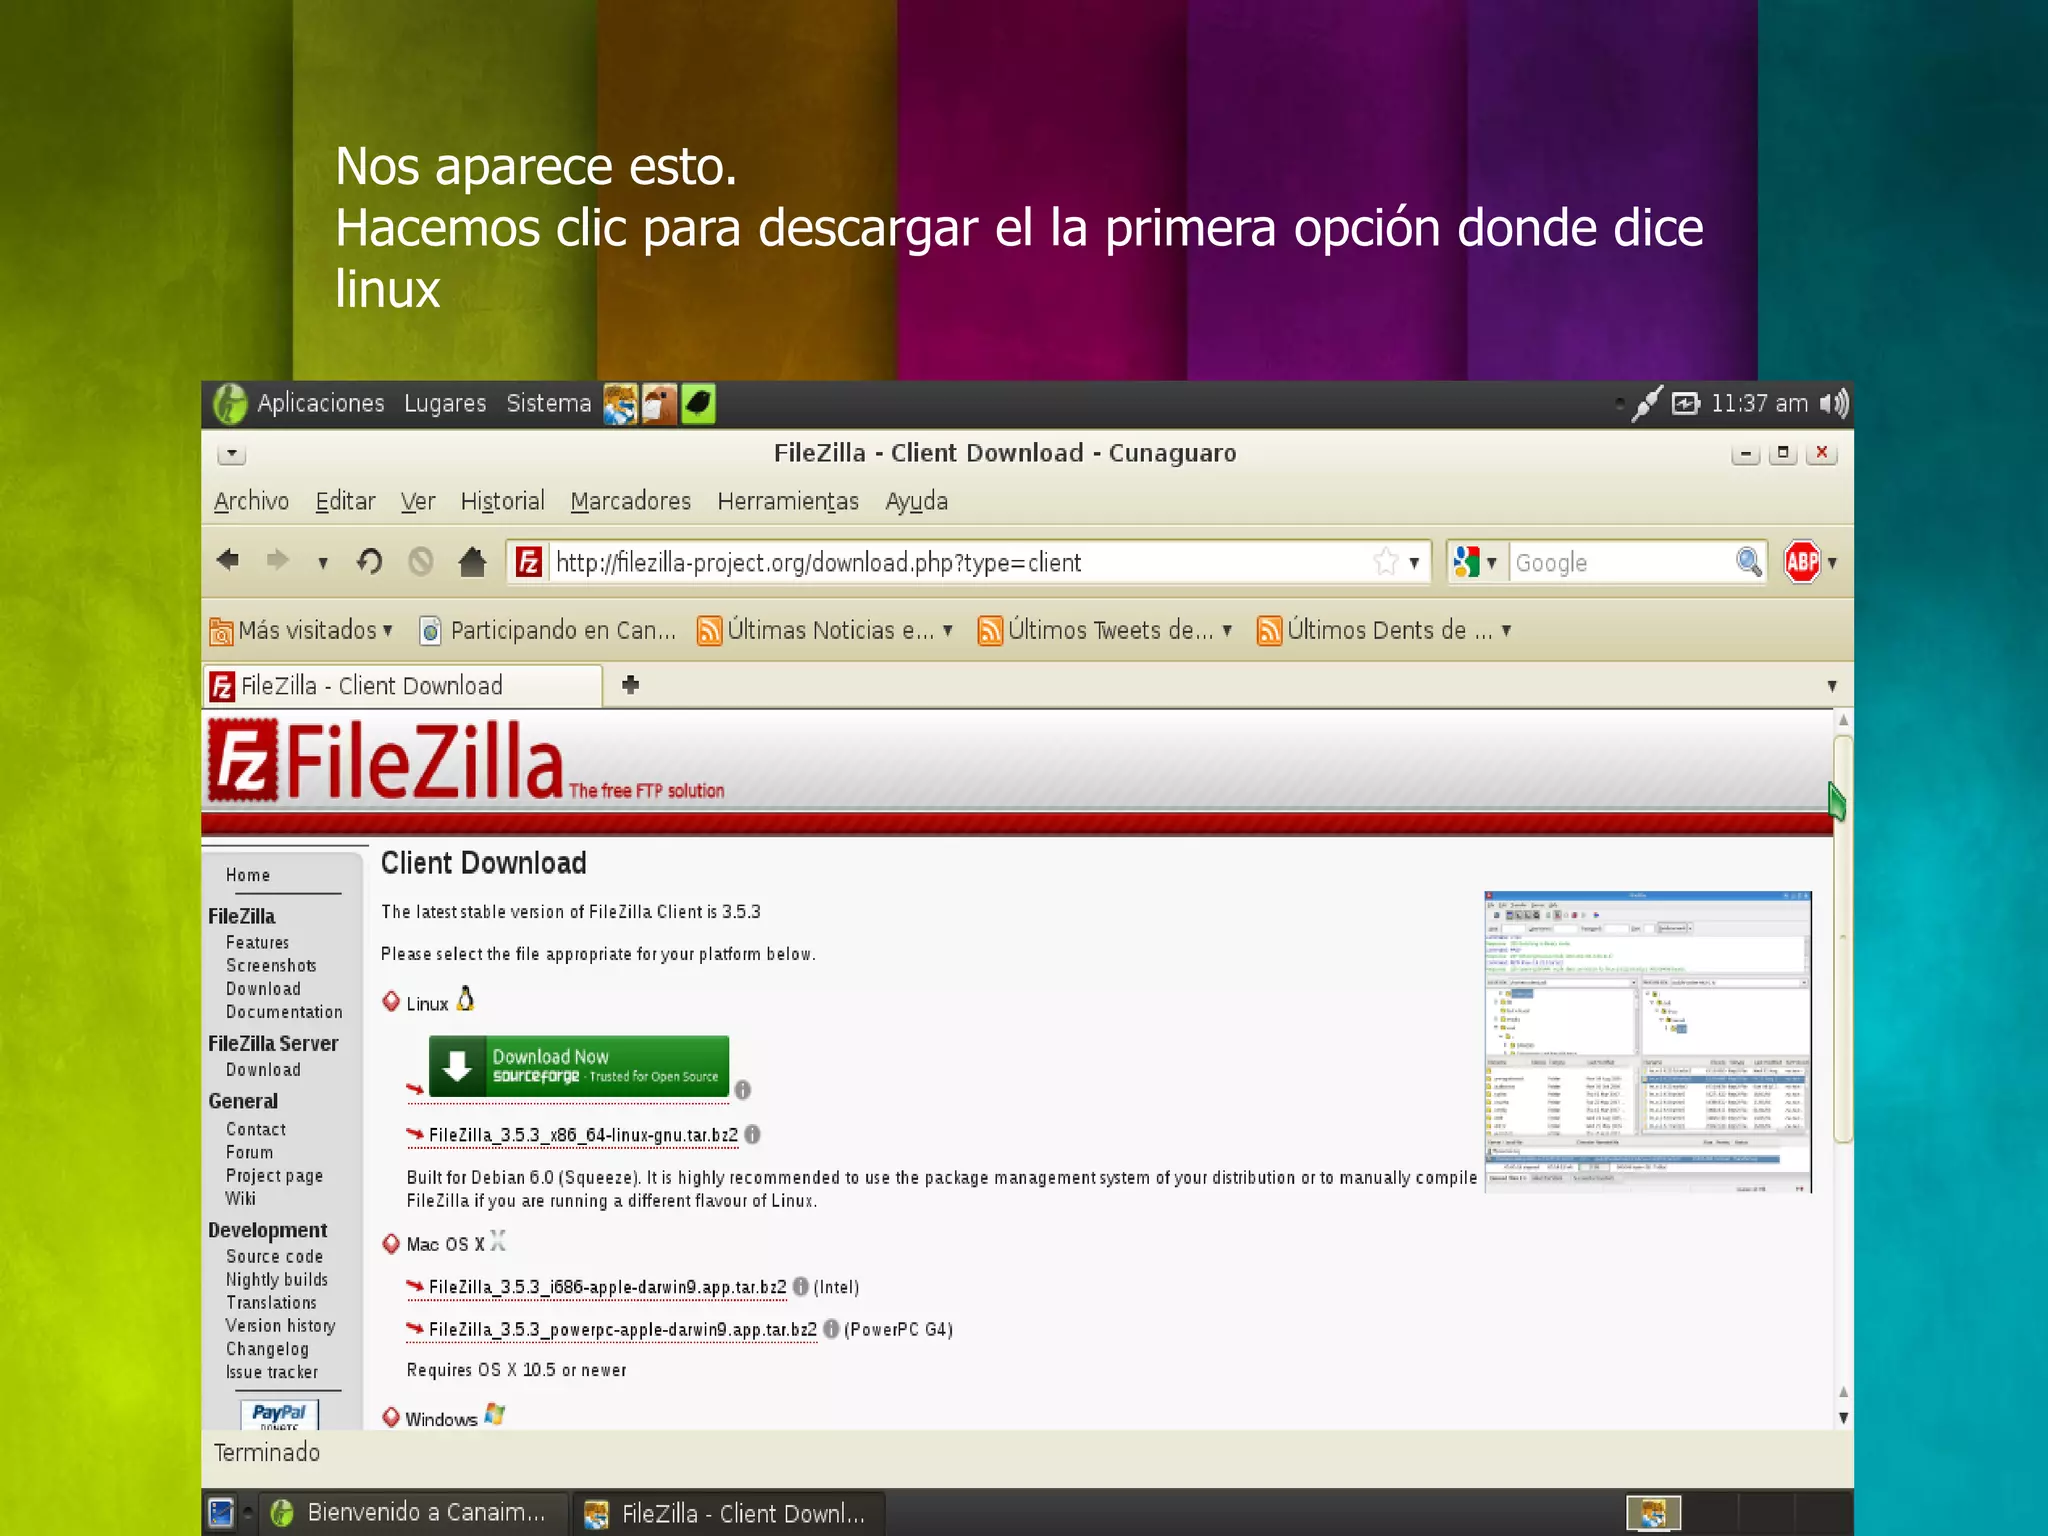Open the Forum sidebar link
The height and width of the screenshot is (1536, 2048).
pos(249,1152)
